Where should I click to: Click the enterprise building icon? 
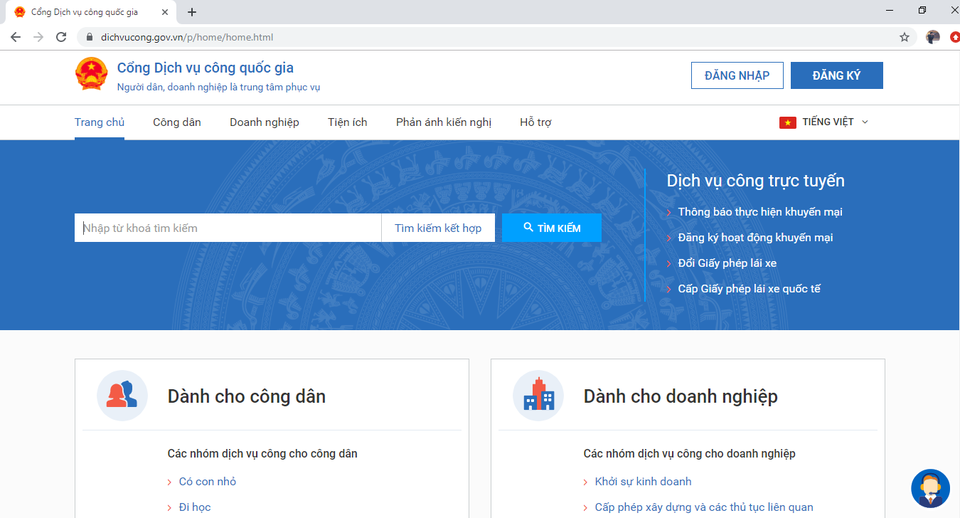pos(538,396)
